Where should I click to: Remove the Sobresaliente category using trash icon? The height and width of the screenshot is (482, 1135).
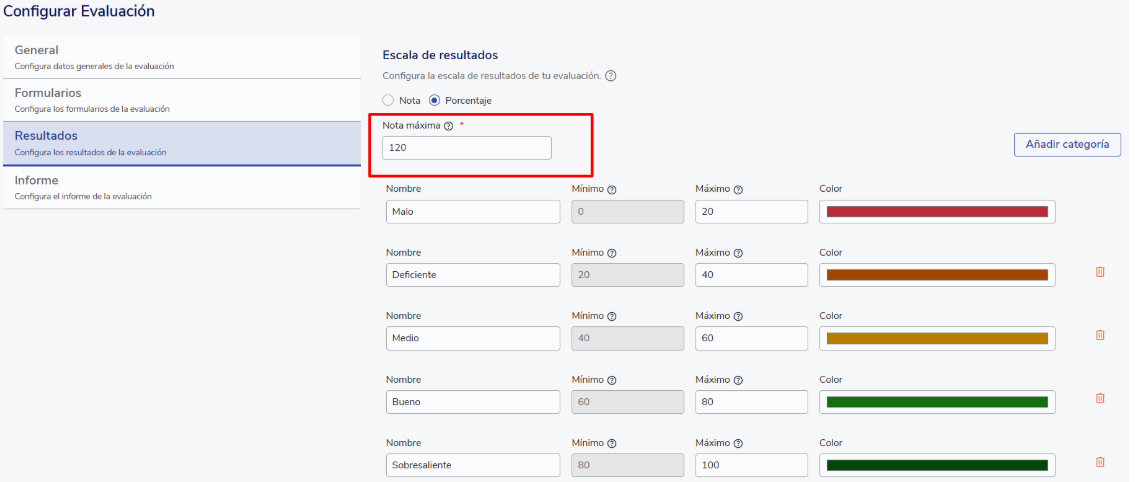[1100, 462]
